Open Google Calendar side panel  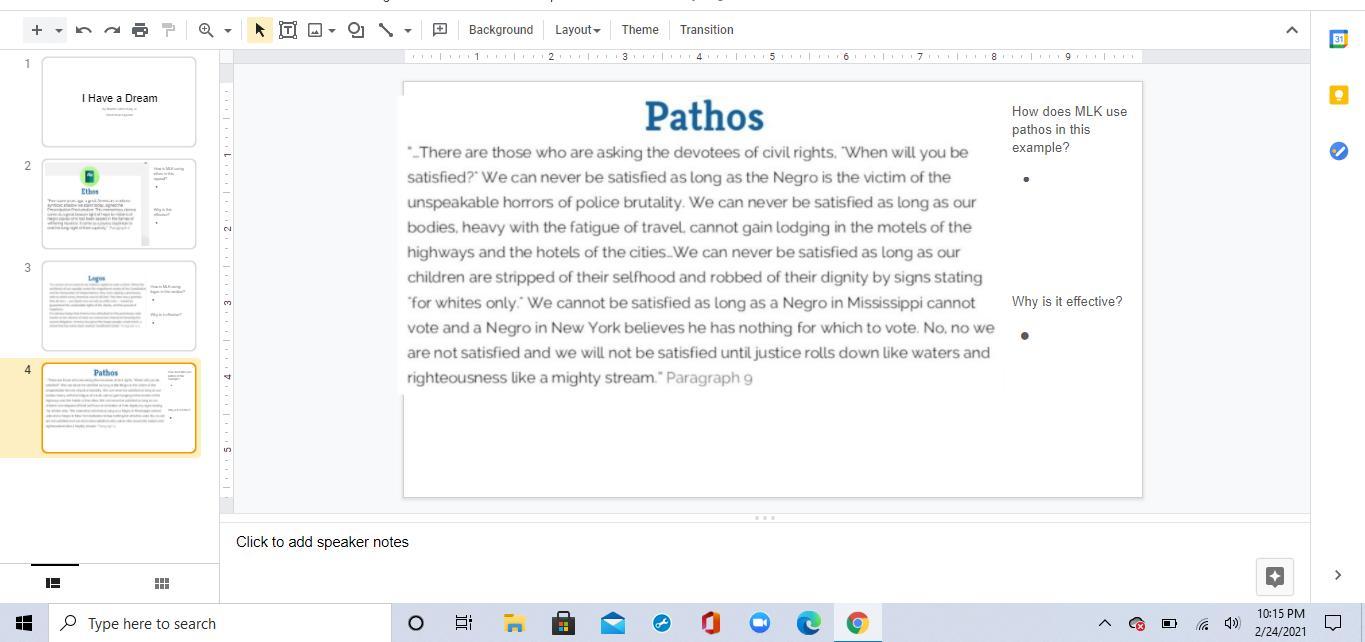(x=1338, y=39)
